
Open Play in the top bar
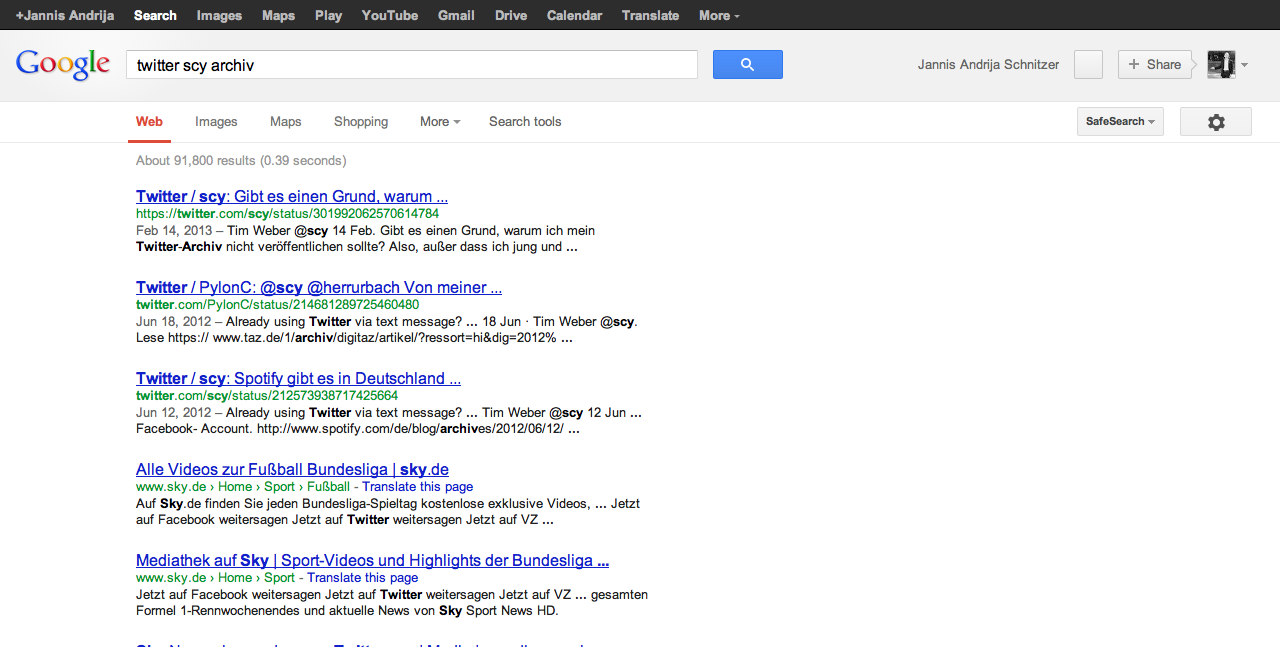click(328, 15)
